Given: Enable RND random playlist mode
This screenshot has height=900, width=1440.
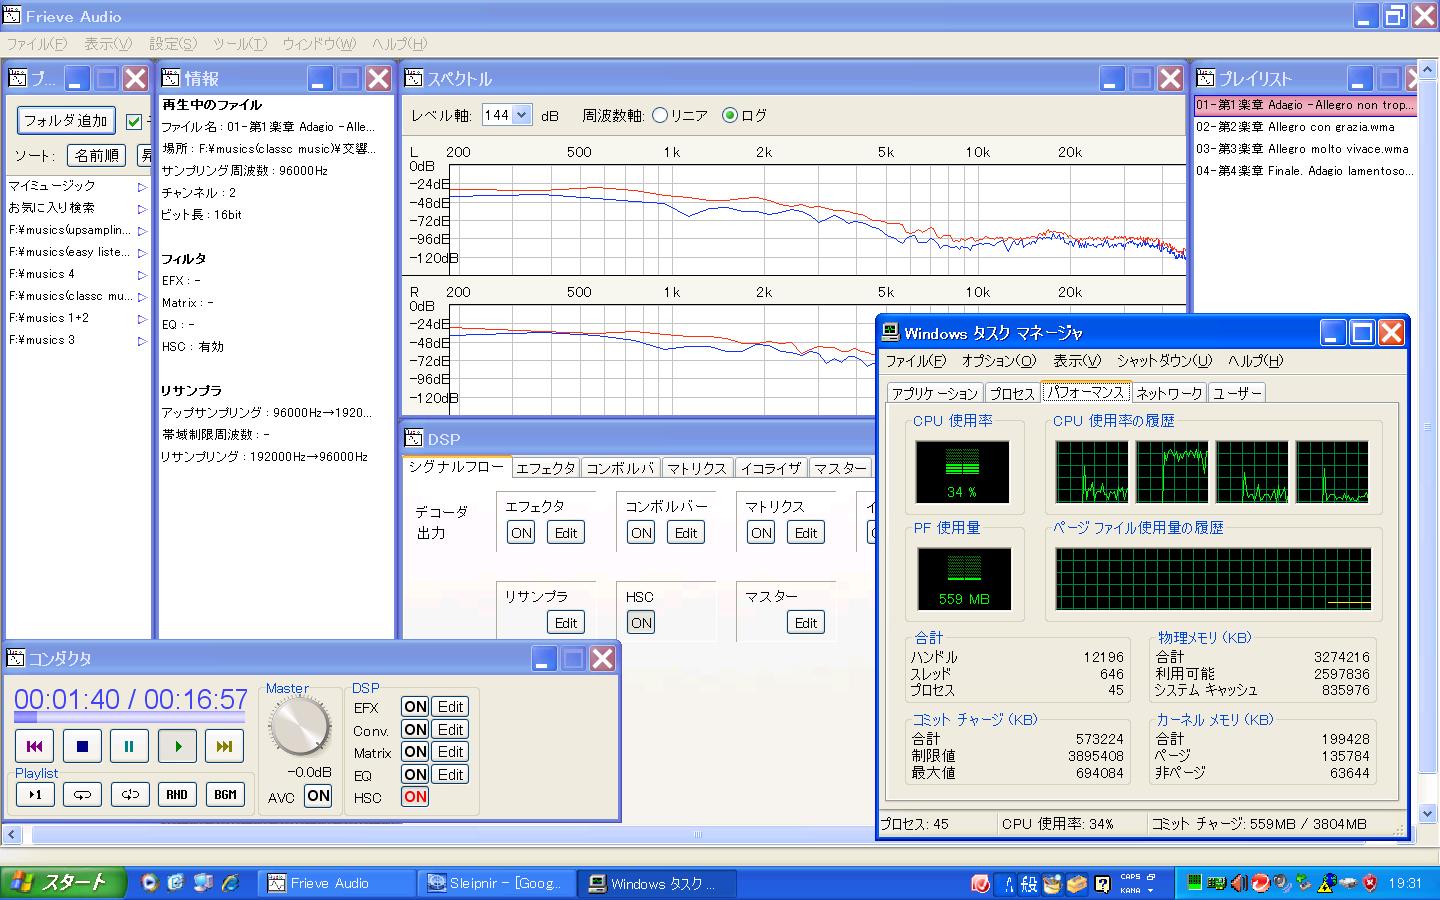Looking at the screenshot, I should (177, 795).
